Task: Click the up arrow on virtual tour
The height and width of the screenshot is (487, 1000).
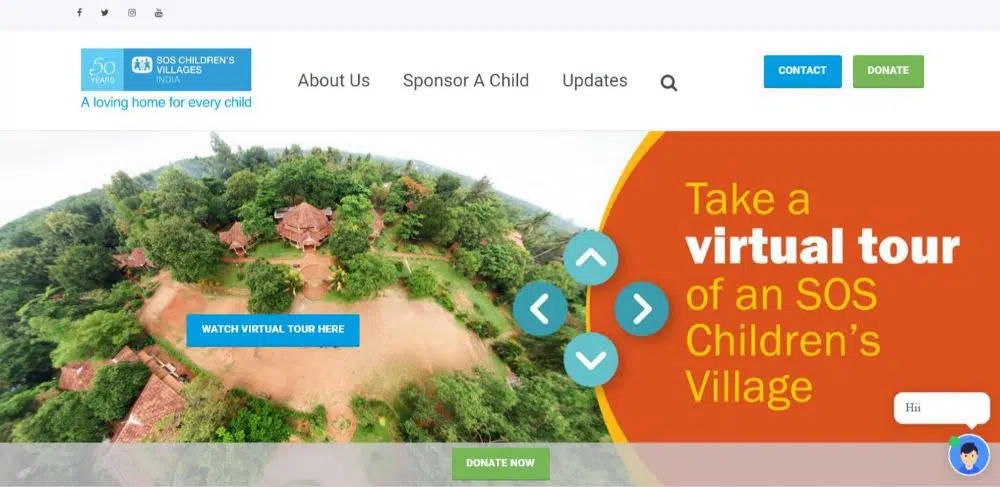Action: [591, 258]
